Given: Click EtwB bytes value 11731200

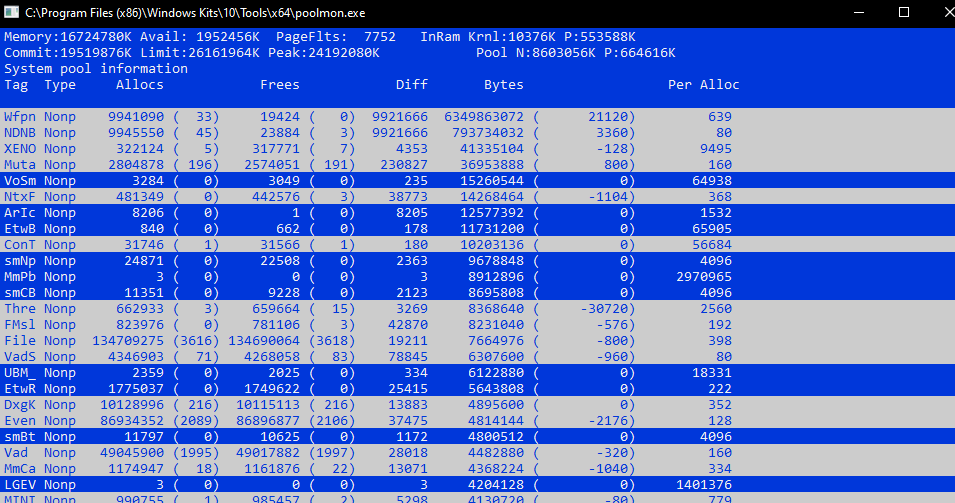Looking at the screenshot, I should (x=492, y=228).
